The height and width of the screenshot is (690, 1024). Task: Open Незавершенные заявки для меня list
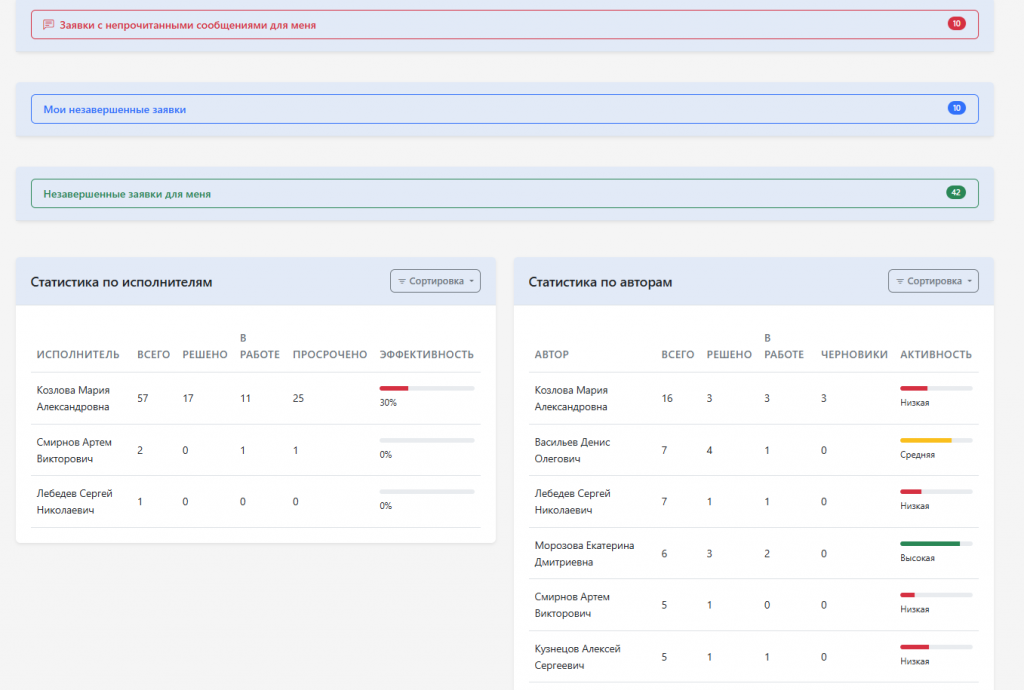pos(127,194)
